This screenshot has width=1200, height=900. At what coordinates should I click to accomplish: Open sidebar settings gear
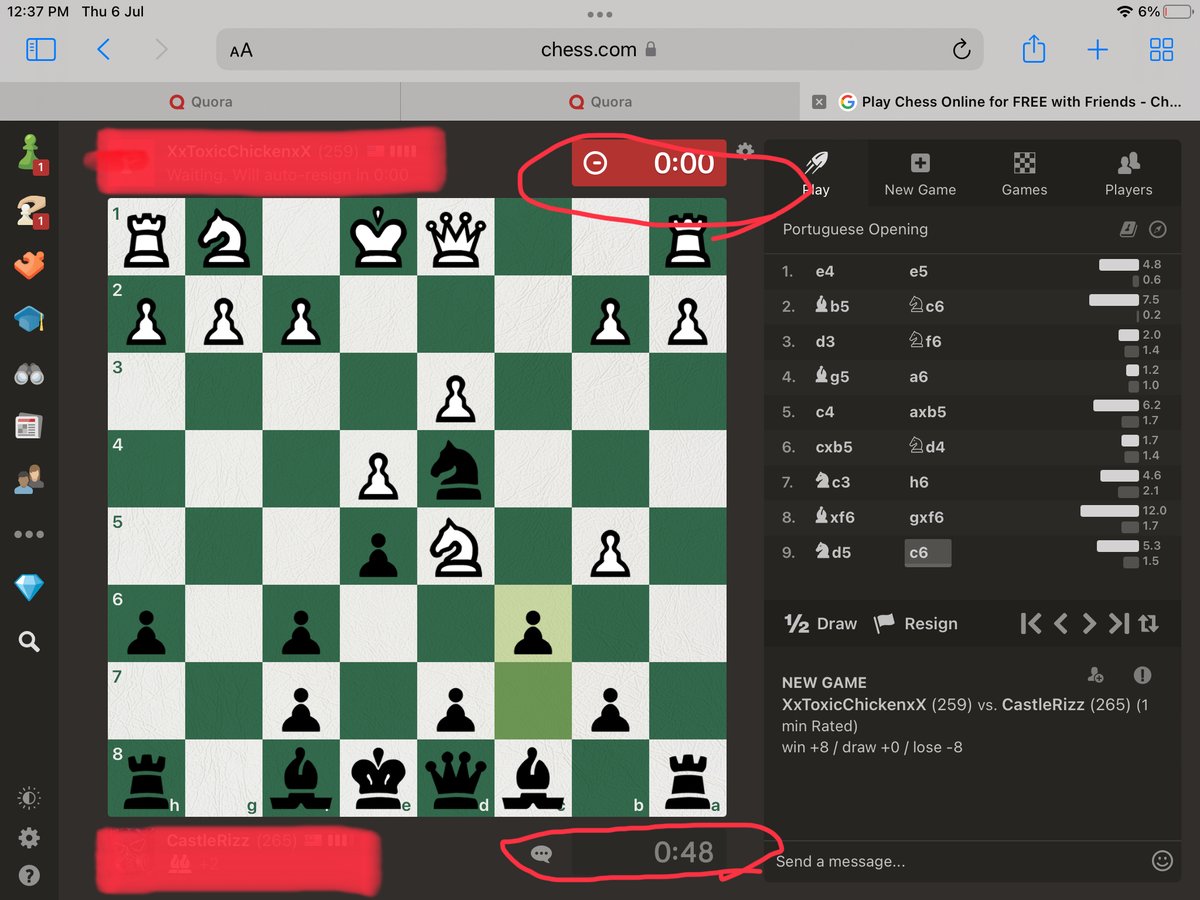tap(29, 838)
